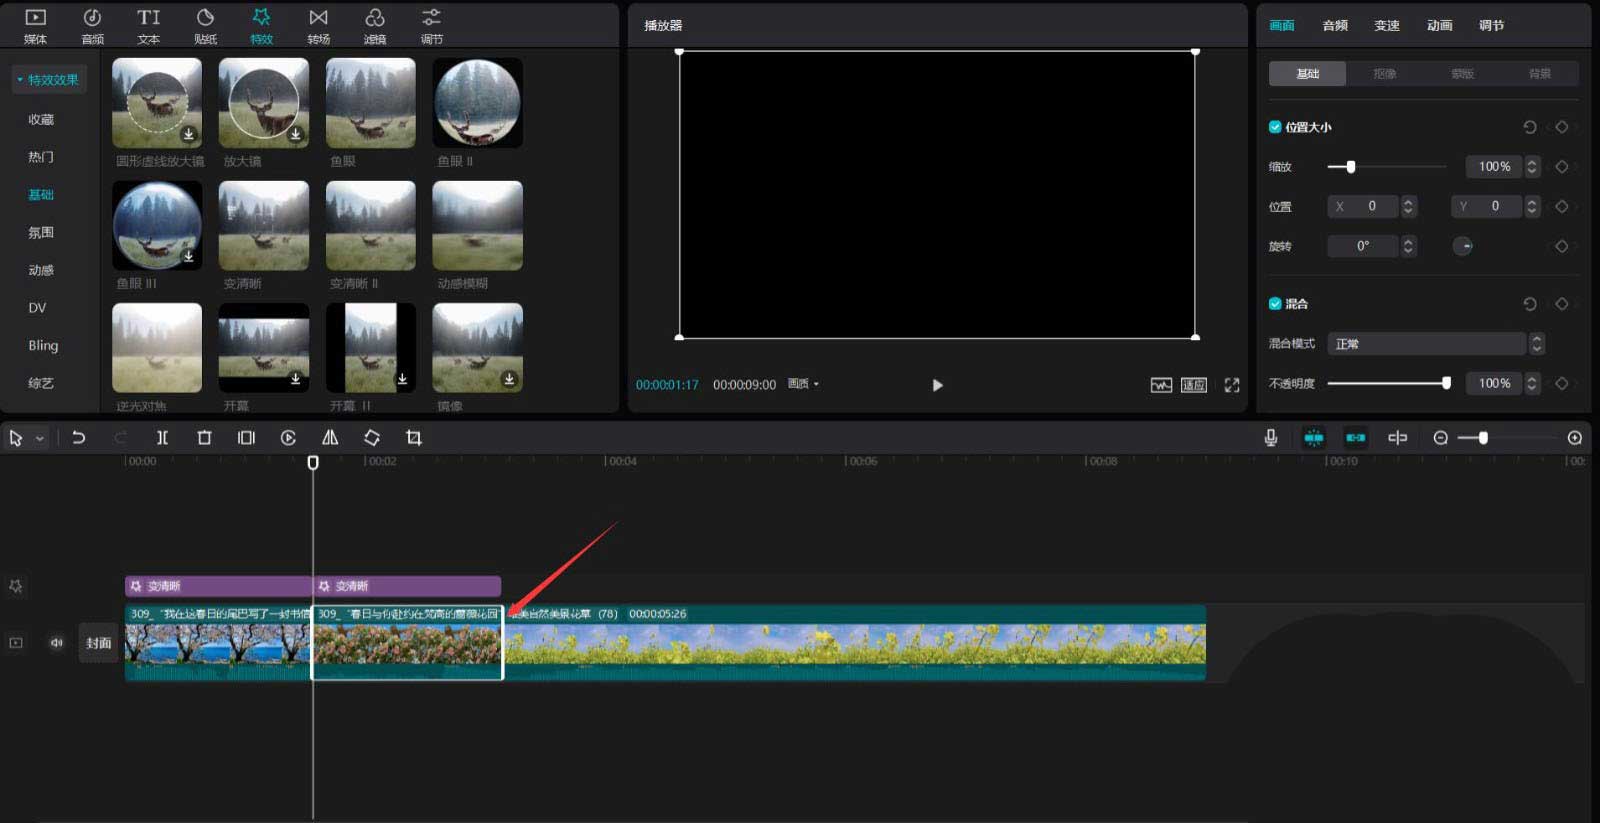Image resolution: width=1600 pixels, height=823 pixels.
Task: Switch to the 转场 transitions tab
Action: point(318,26)
